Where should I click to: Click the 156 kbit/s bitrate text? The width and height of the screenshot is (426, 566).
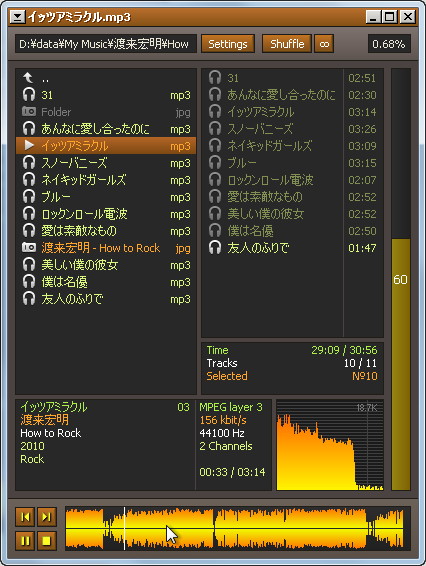click(x=223, y=420)
